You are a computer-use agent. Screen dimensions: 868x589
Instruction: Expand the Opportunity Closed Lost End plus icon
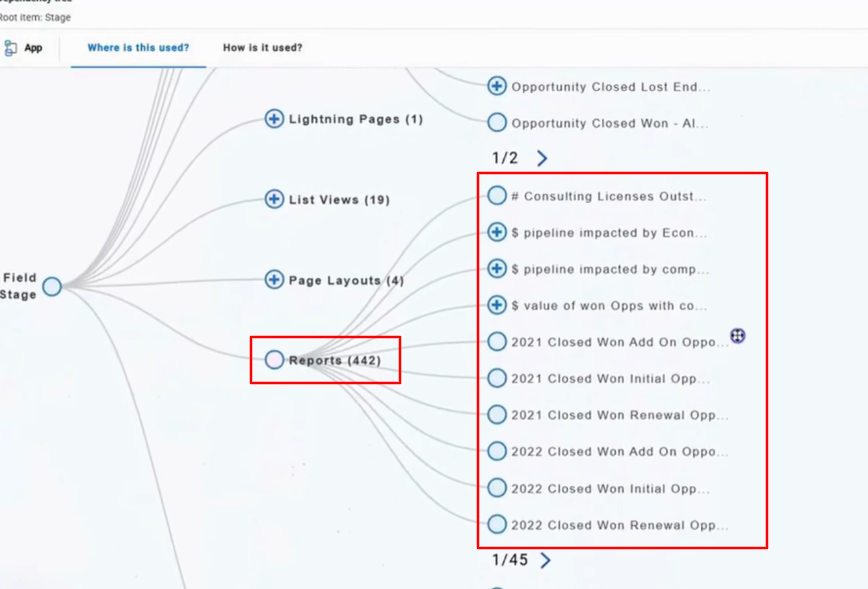[497, 86]
